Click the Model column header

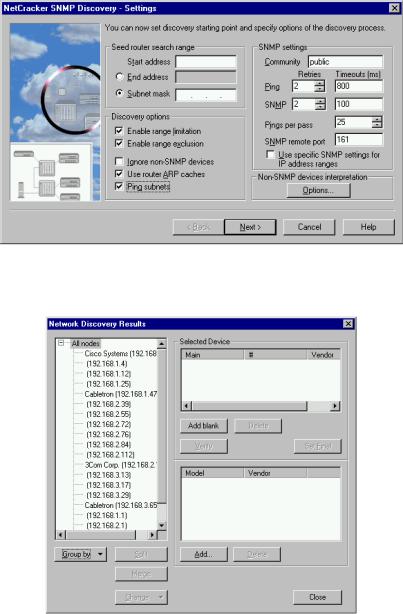pos(213,473)
